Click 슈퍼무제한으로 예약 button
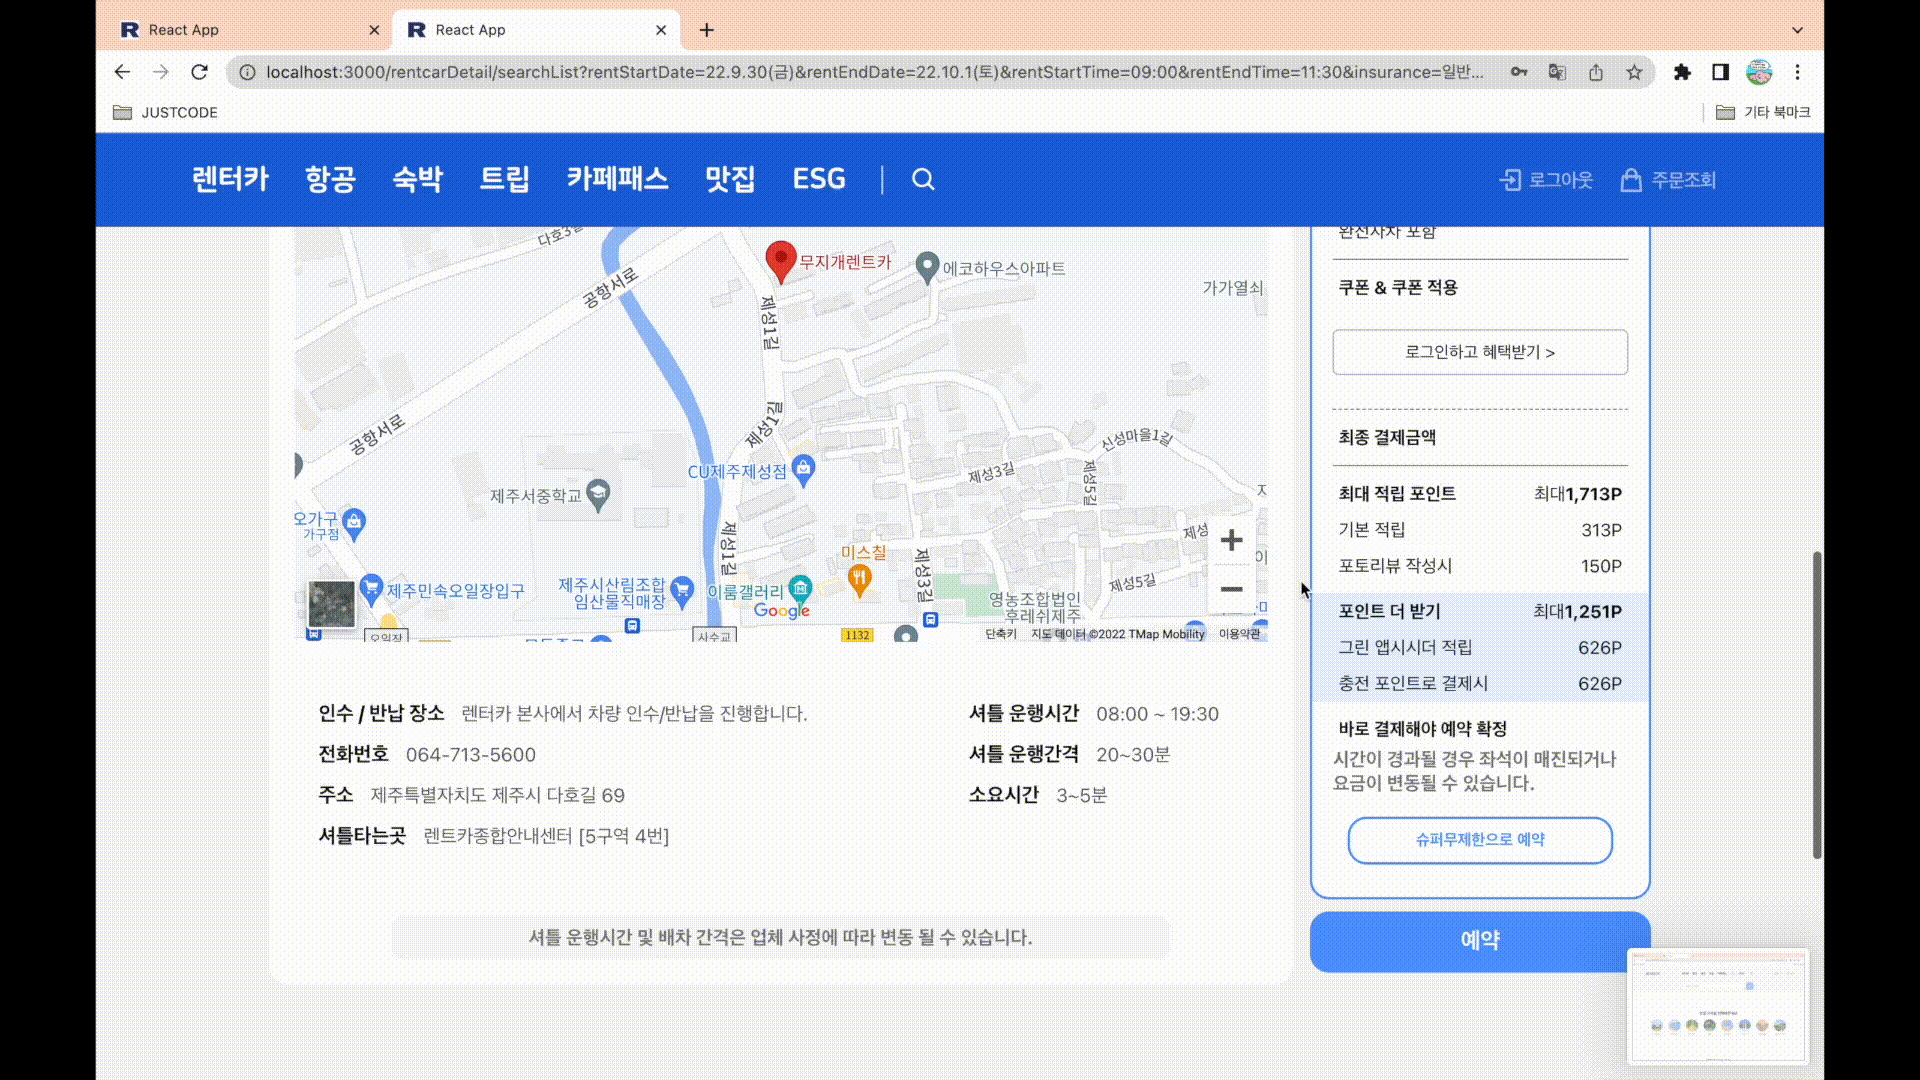 [x=1479, y=840]
